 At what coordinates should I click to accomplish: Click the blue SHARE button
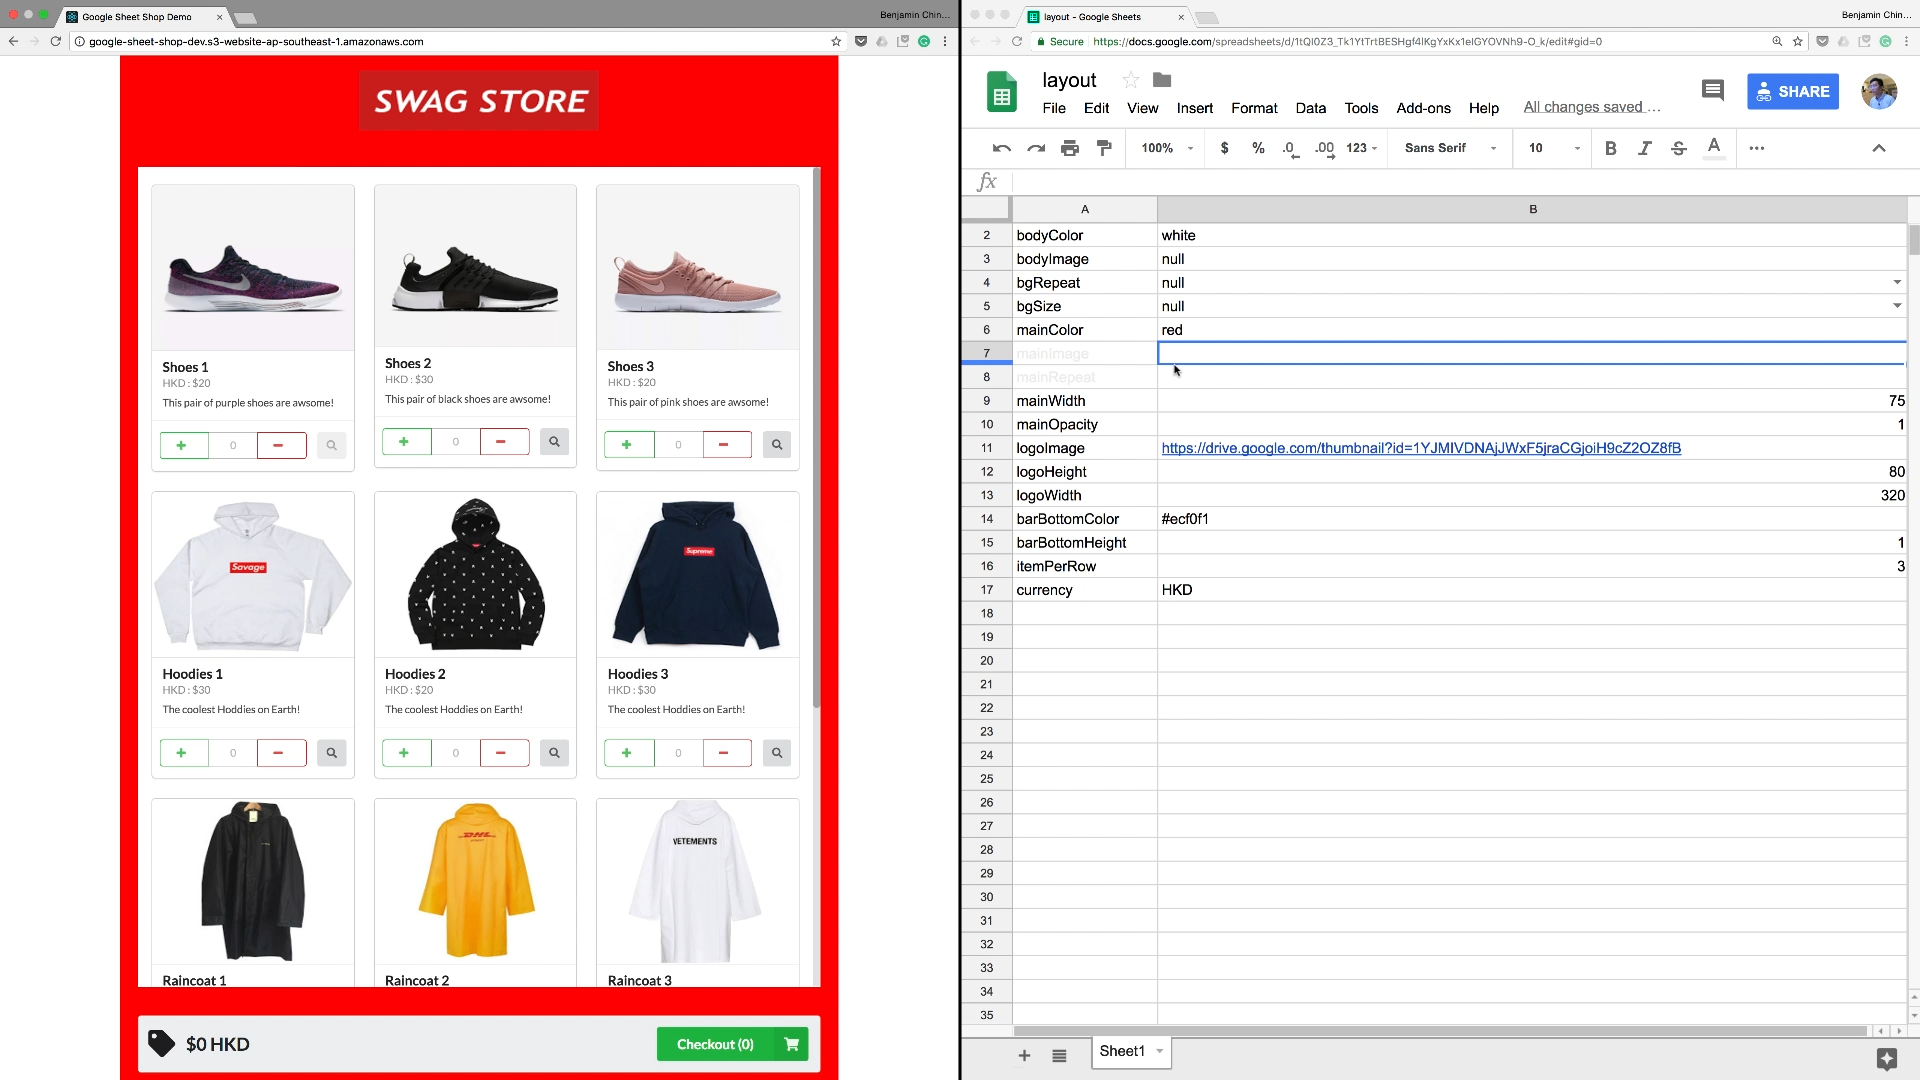point(1793,91)
